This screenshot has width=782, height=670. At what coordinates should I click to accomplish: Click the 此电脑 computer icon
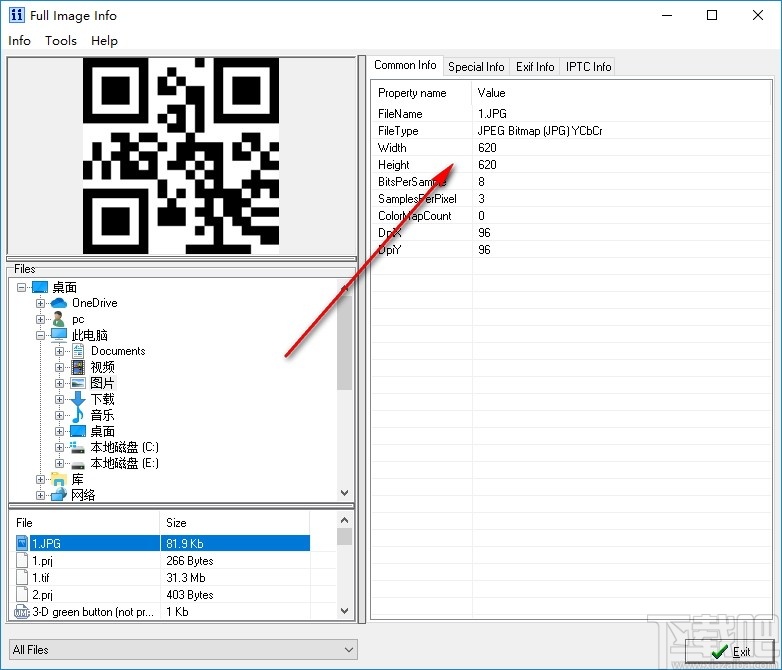[59, 335]
